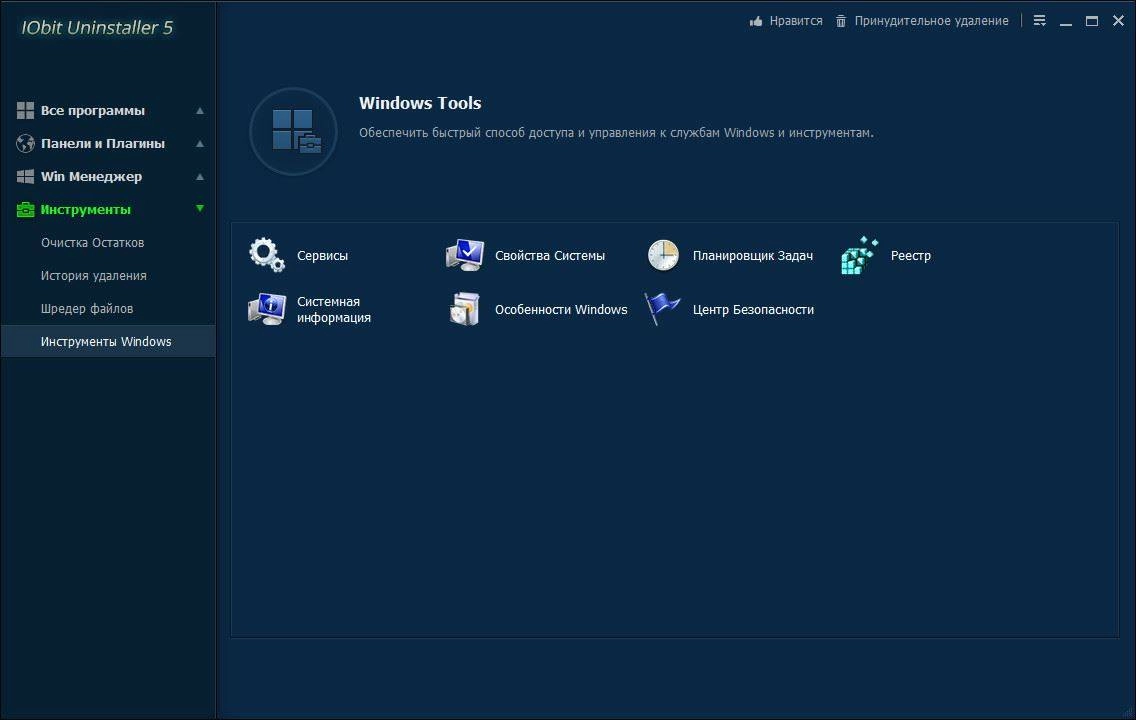Click the Реестр label
The width and height of the screenshot is (1136, 720).
pos(911,256)
